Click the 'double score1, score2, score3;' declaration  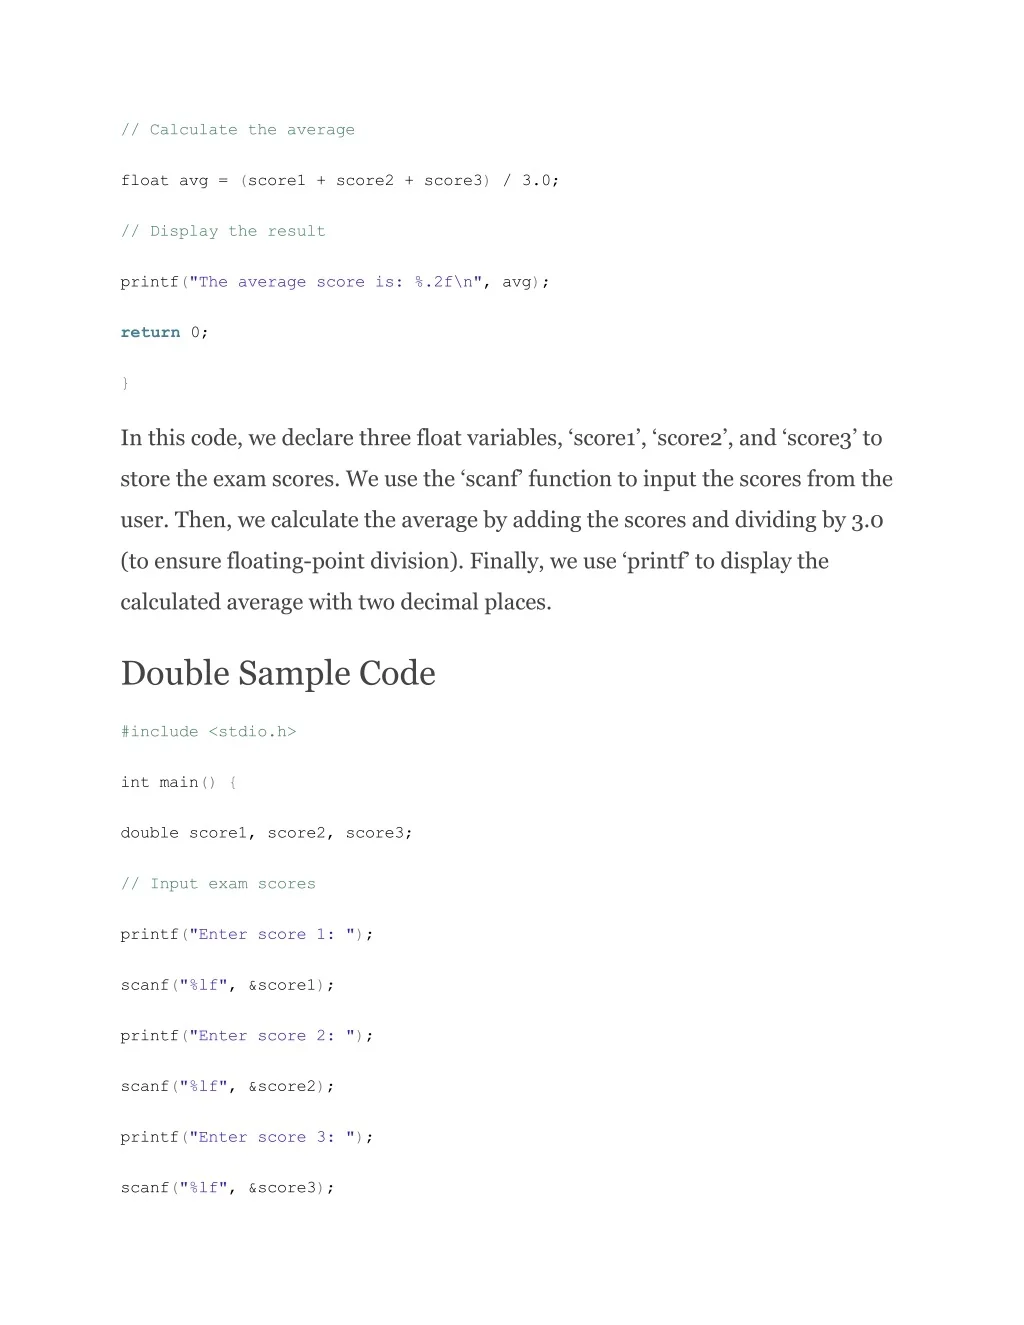267,833
